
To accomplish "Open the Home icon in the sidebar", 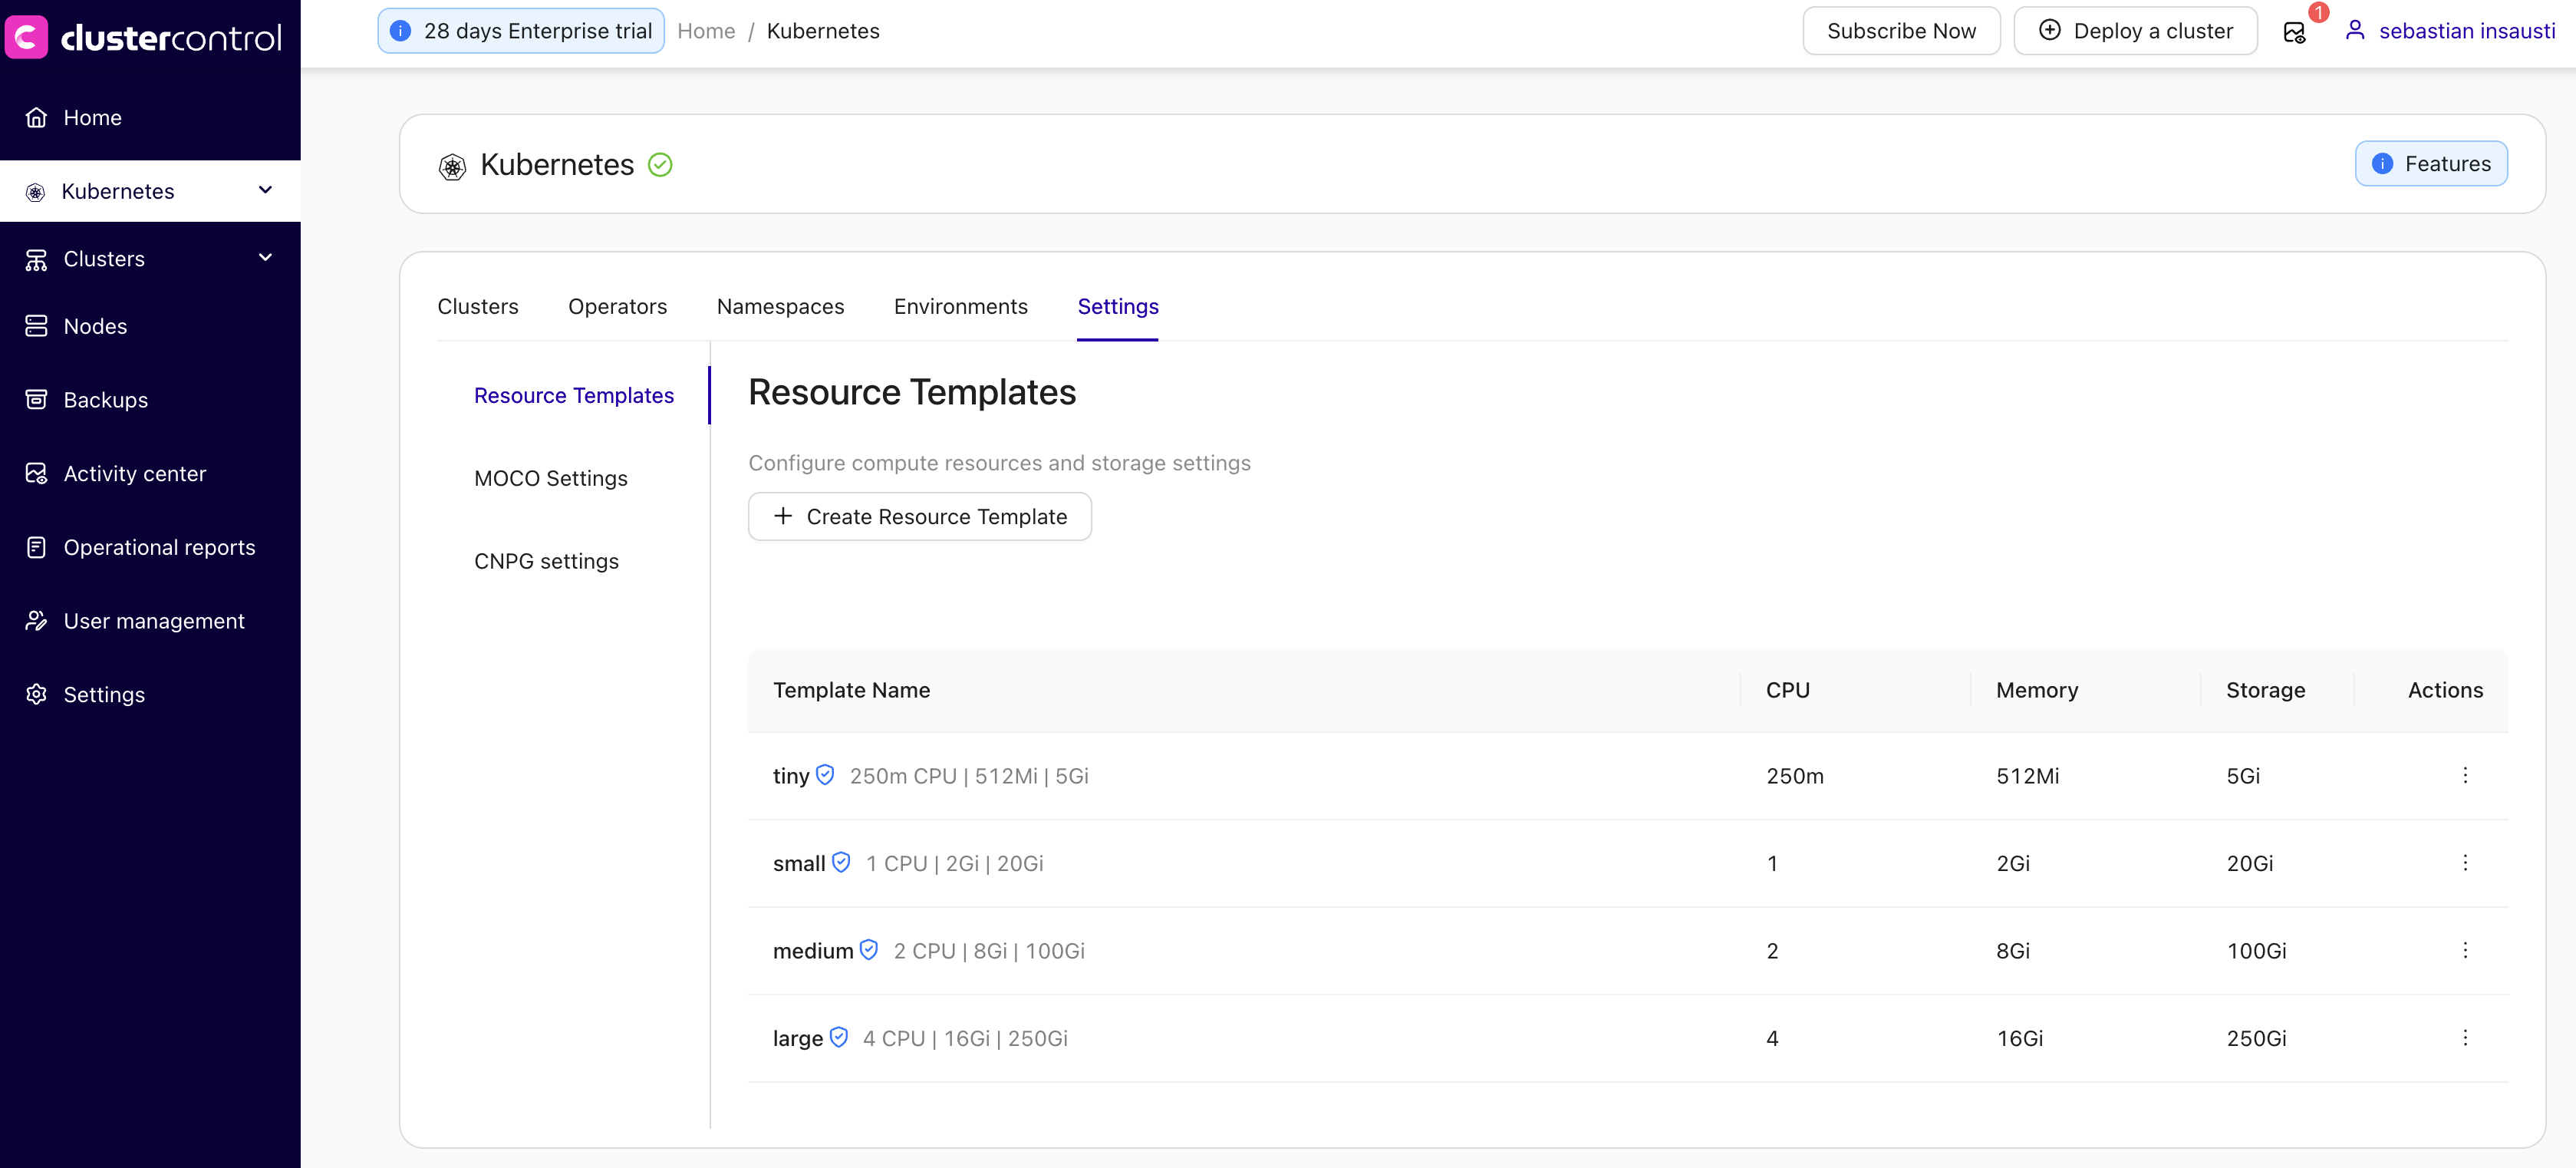I will coord(36,117).
